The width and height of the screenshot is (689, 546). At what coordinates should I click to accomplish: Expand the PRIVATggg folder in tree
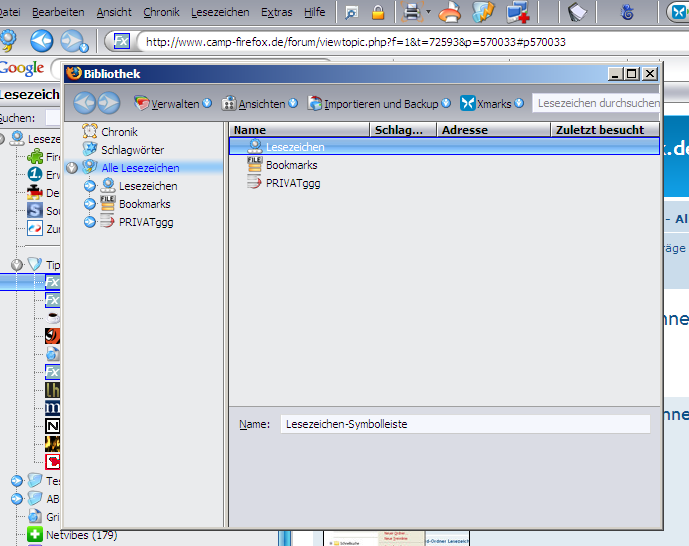point(90,222)
